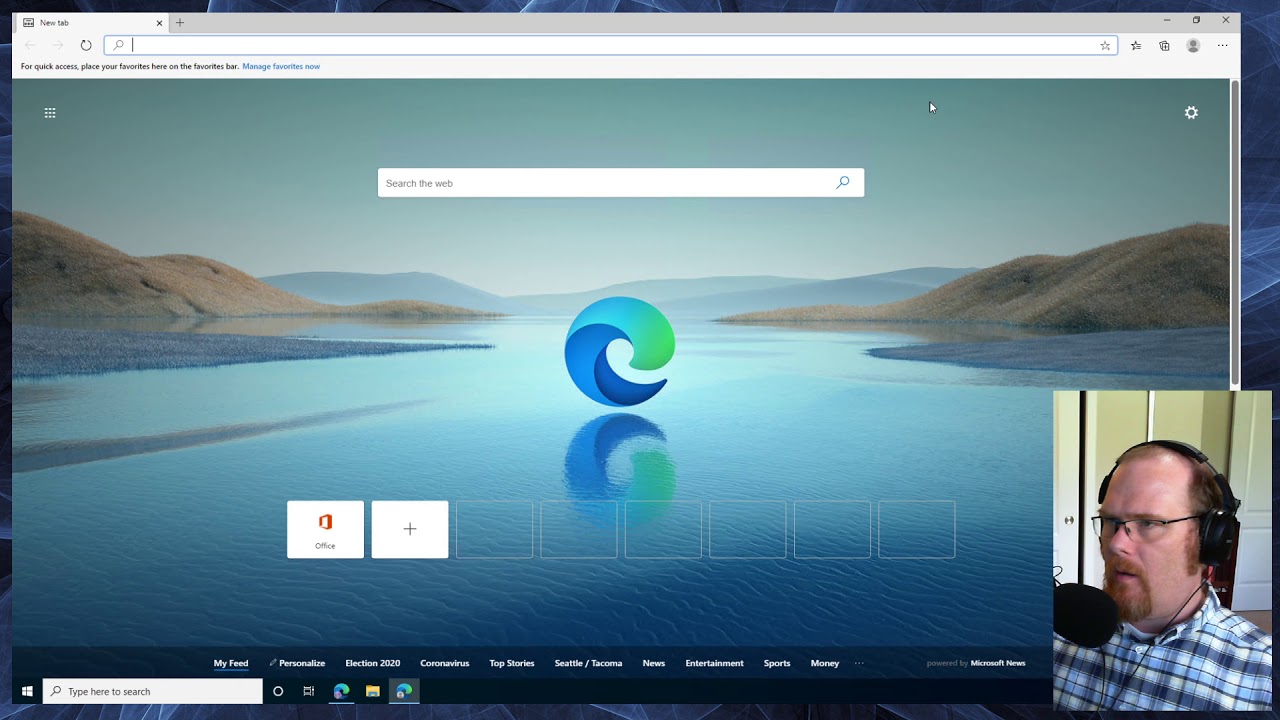
Task: Click the active Edge window taskbar icon
Action: [x=404, y=691]
